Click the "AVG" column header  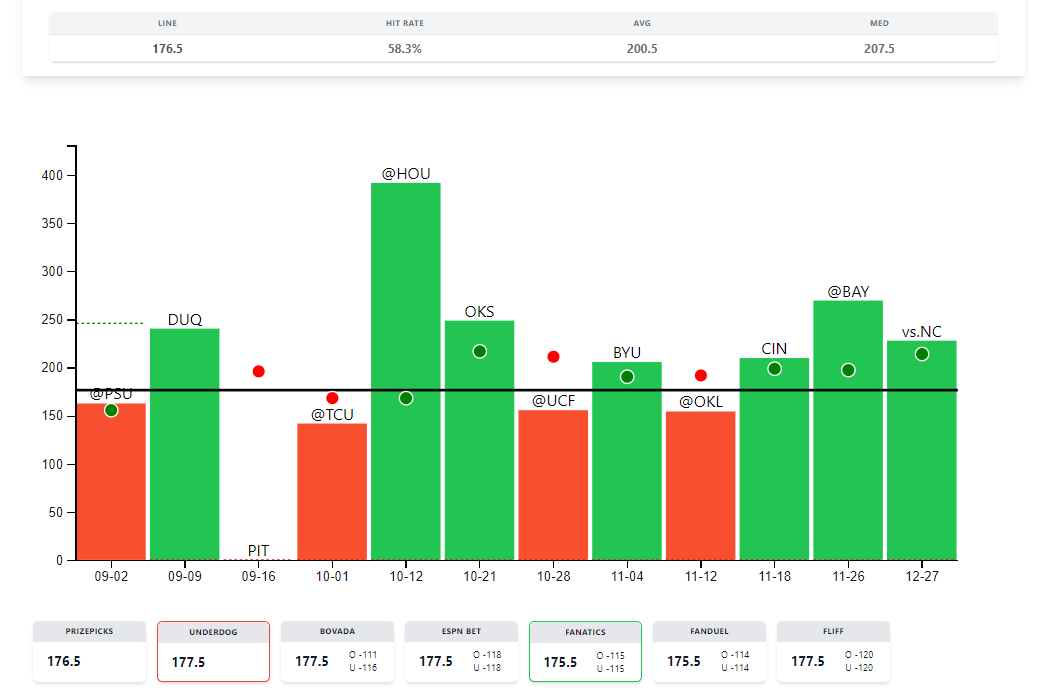[x=642, y=23]
